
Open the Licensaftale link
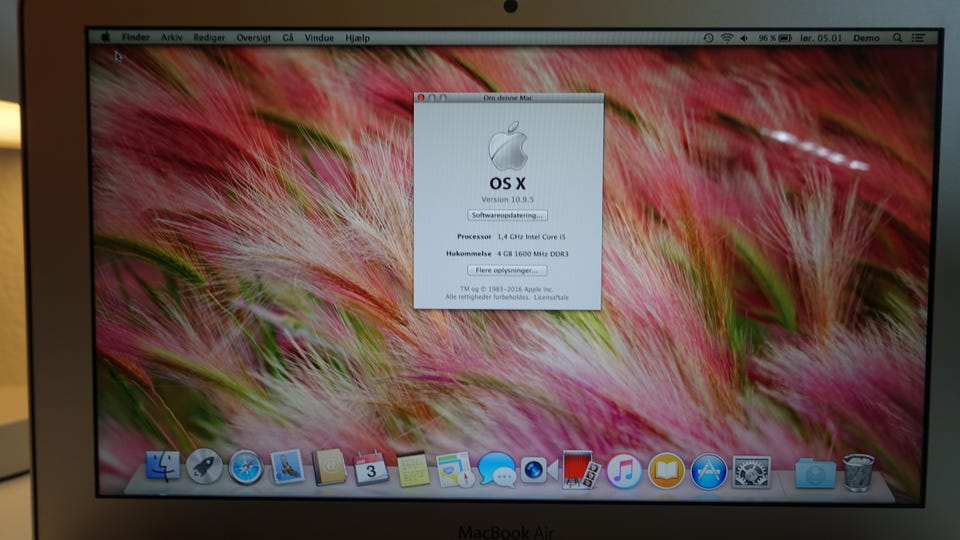tap(551, 298)
